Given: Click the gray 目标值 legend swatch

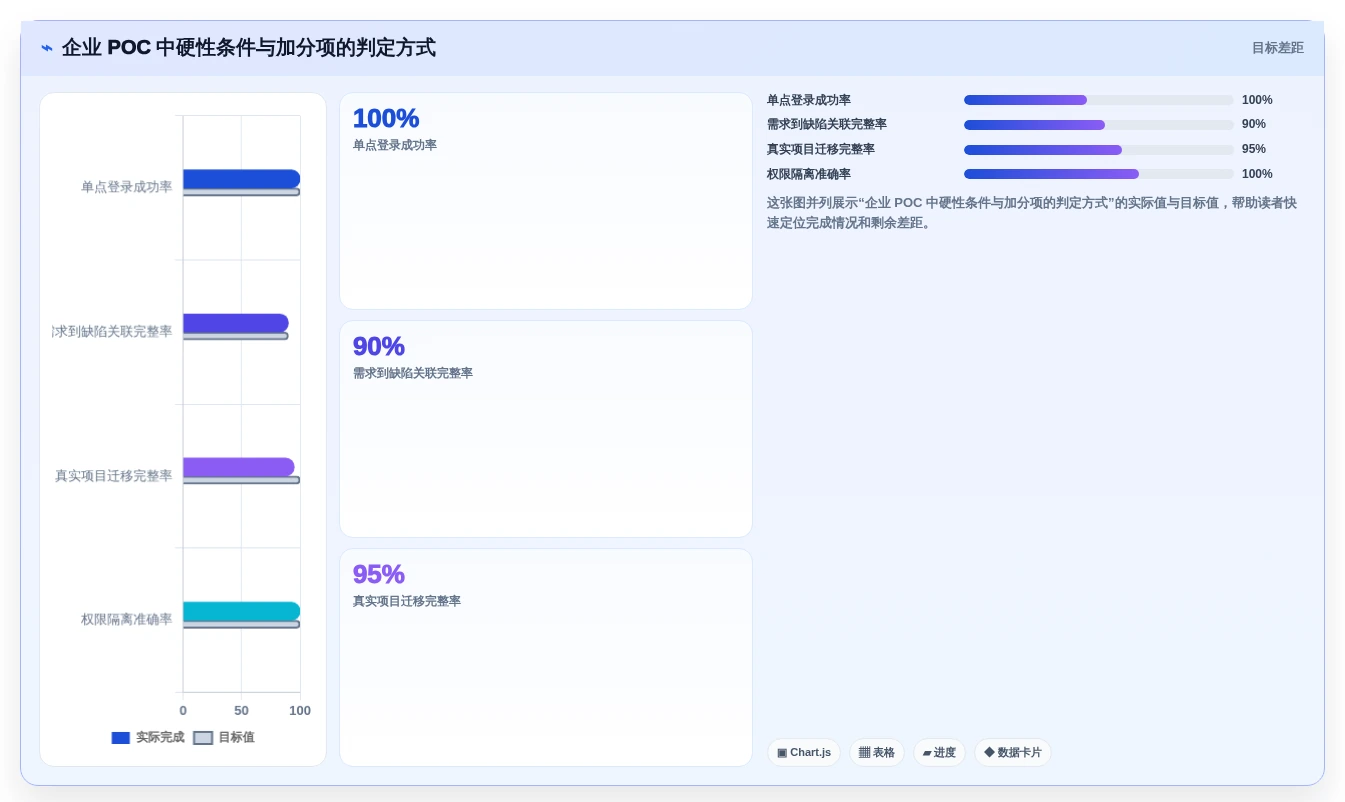Looking at the screenshot, I should coord(203,738).
